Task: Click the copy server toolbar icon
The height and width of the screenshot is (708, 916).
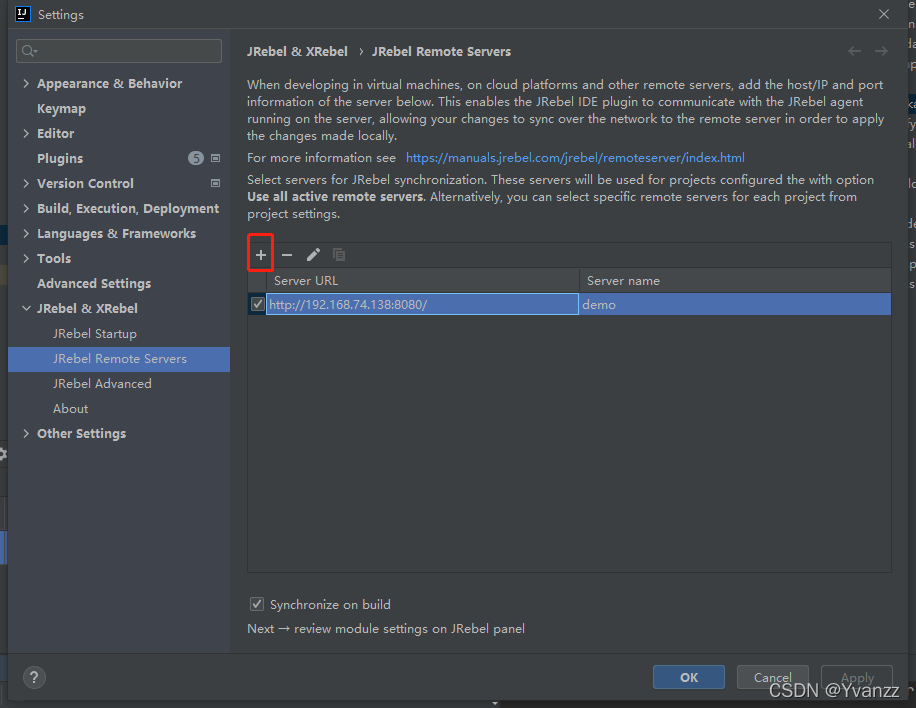Action: tap(339, 255)
